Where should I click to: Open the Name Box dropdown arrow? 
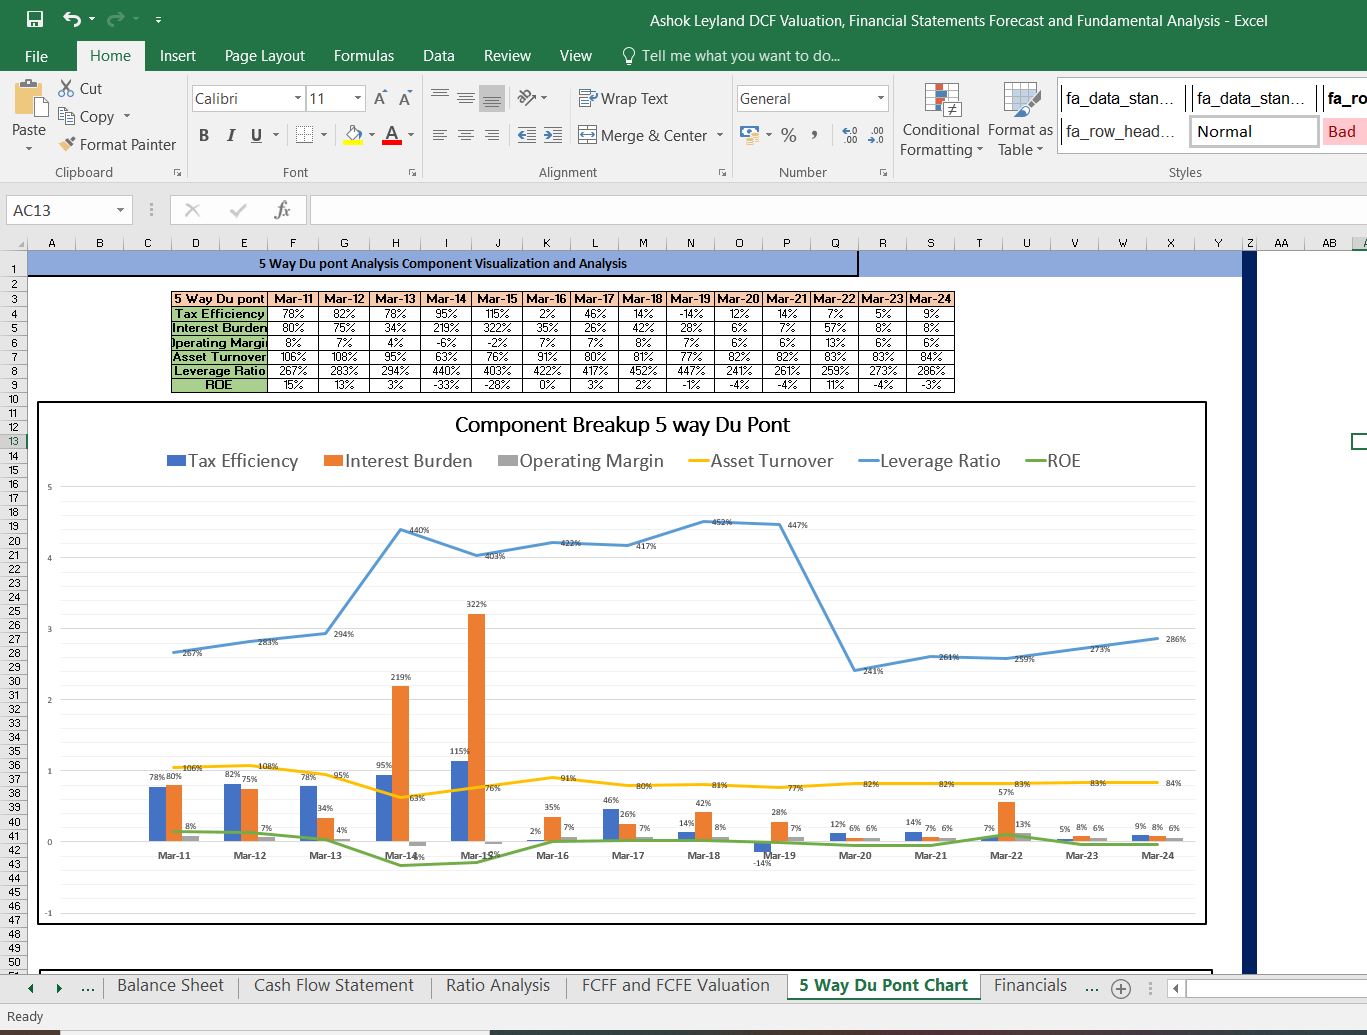point(120,210)
